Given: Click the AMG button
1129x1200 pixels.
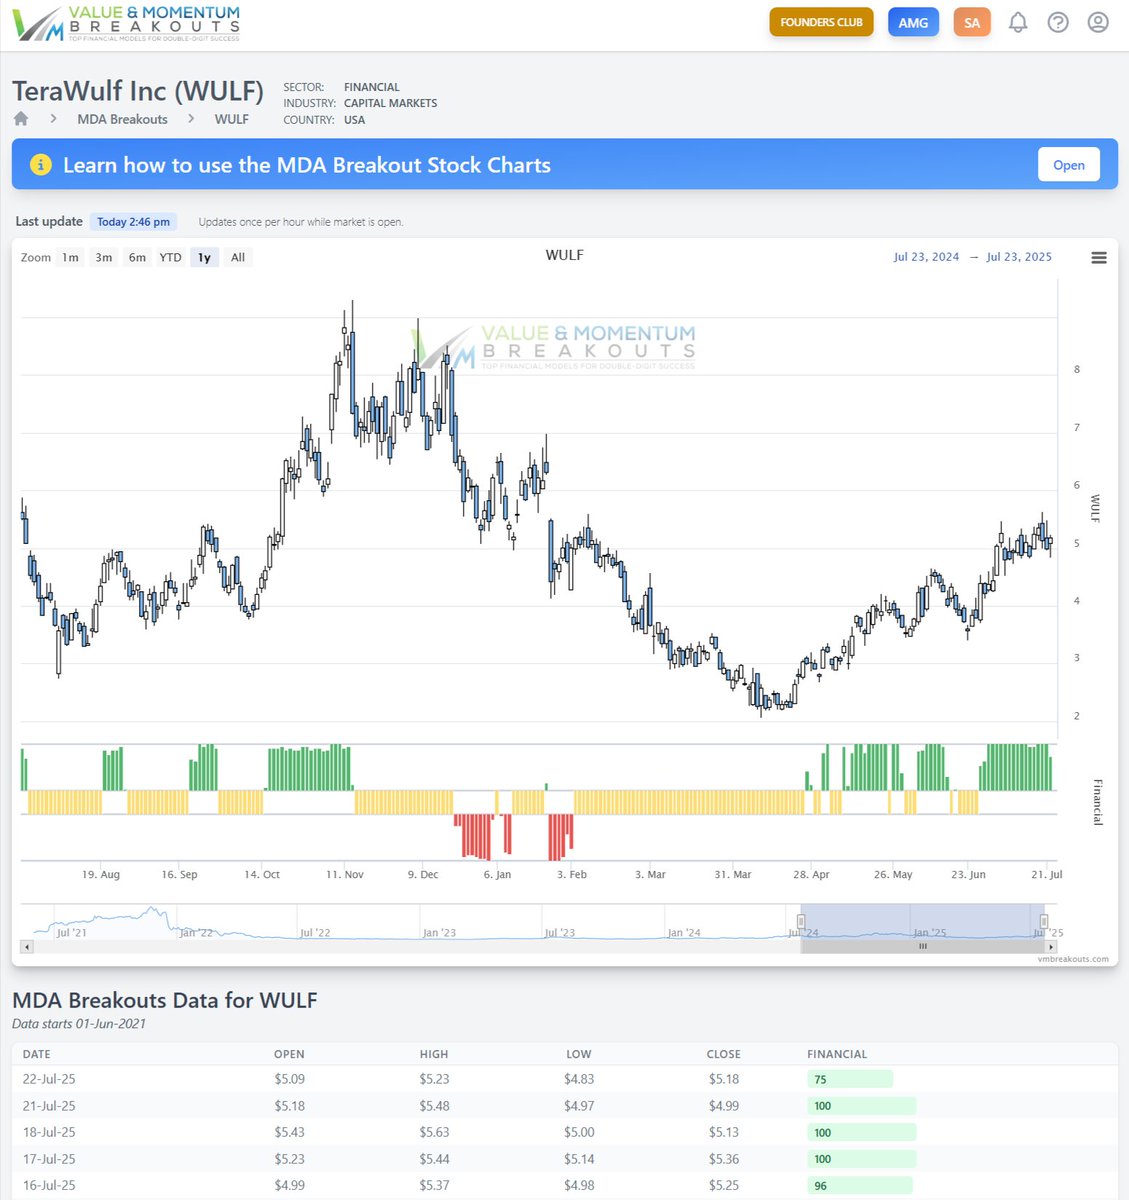Looking at the screenshot, I should click(913, 22).
